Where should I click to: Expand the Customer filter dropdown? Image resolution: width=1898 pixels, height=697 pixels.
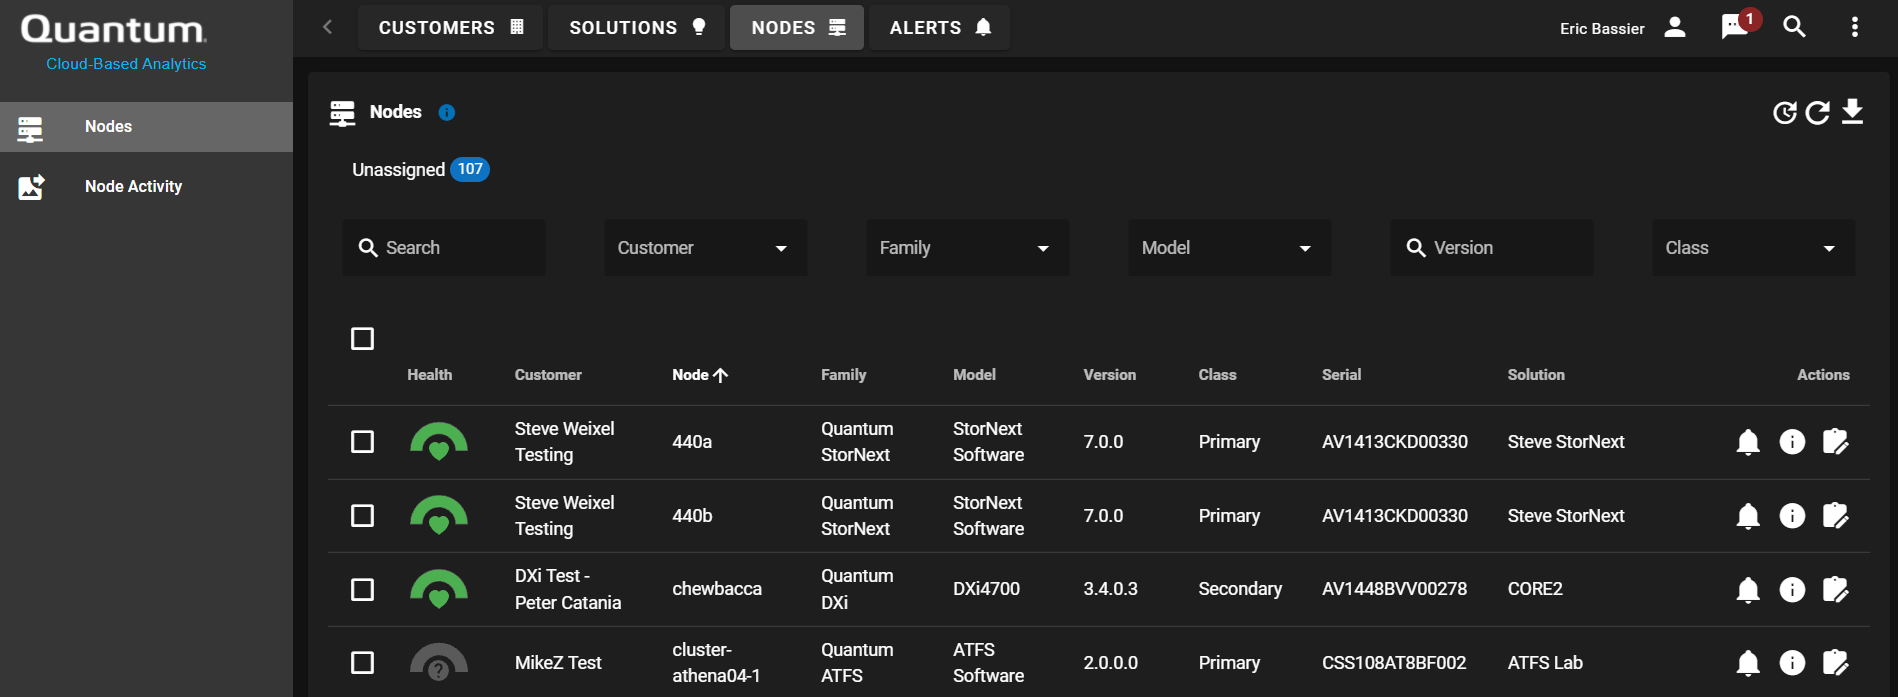(x=705, y=248)
